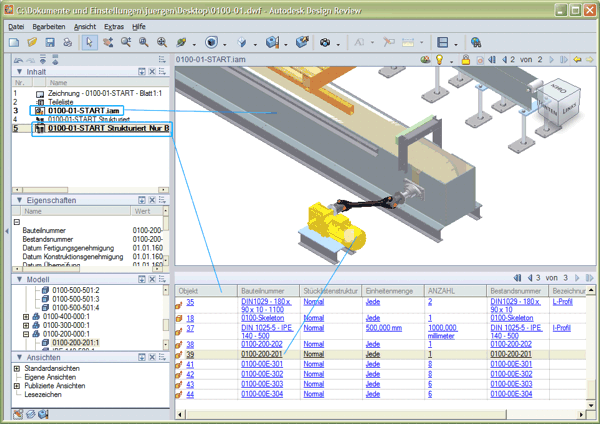600x424 pixels.
Task: Select 0100-01-START.iam in Inhalt list
Action: [84, 111]
